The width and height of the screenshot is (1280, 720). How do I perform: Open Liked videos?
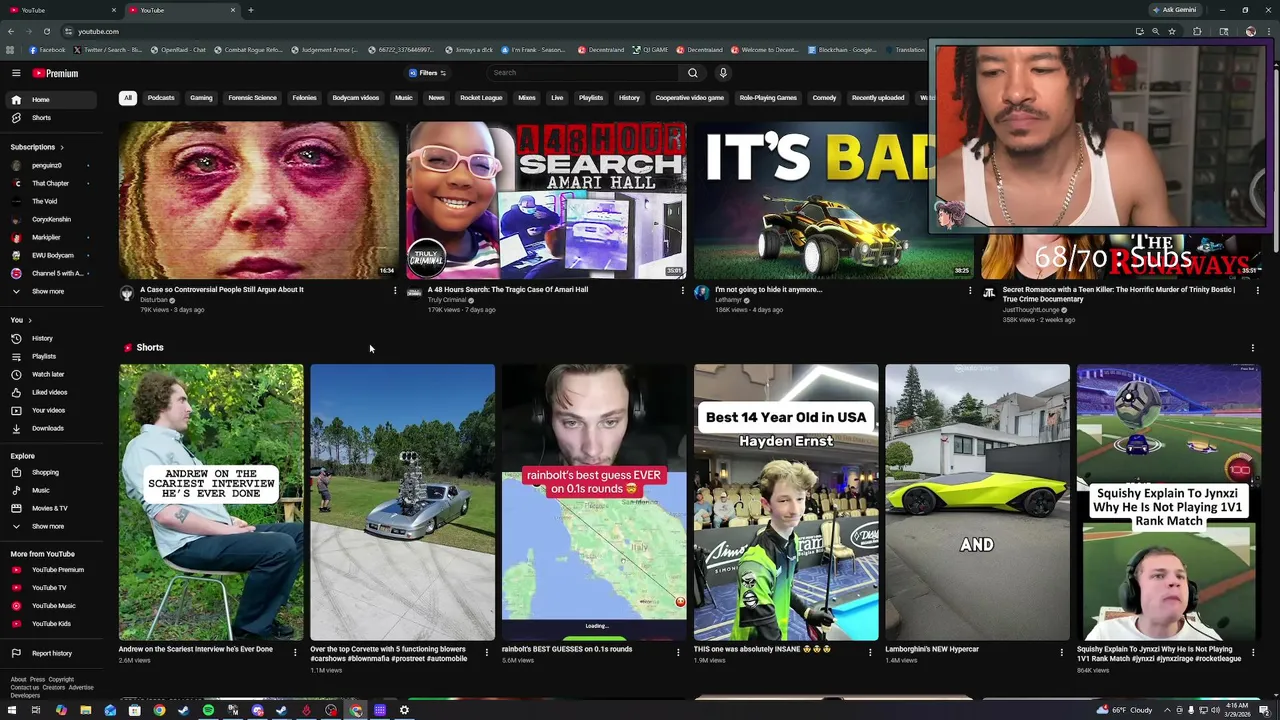pyautogui.click(x=50, y=392)
